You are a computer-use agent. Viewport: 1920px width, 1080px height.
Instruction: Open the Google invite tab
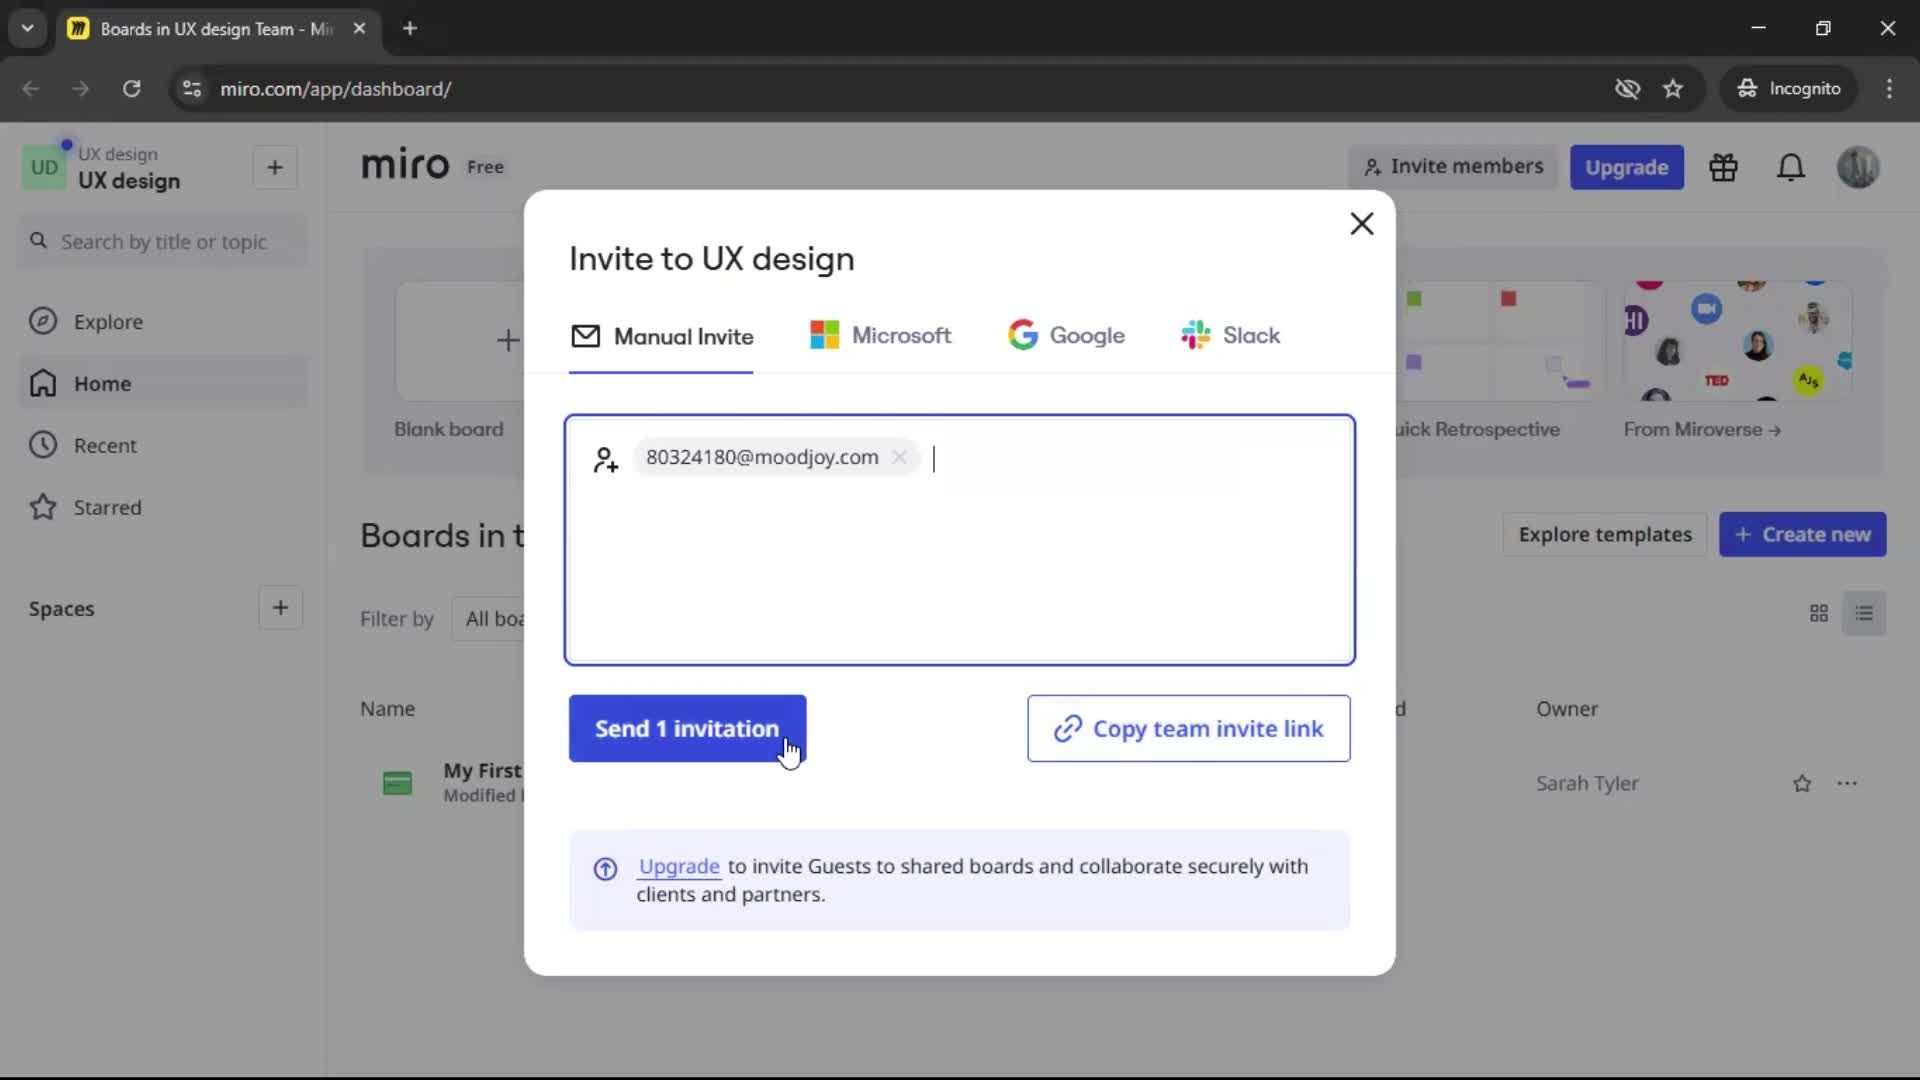pyautogui.click(x=1066, y=335)
